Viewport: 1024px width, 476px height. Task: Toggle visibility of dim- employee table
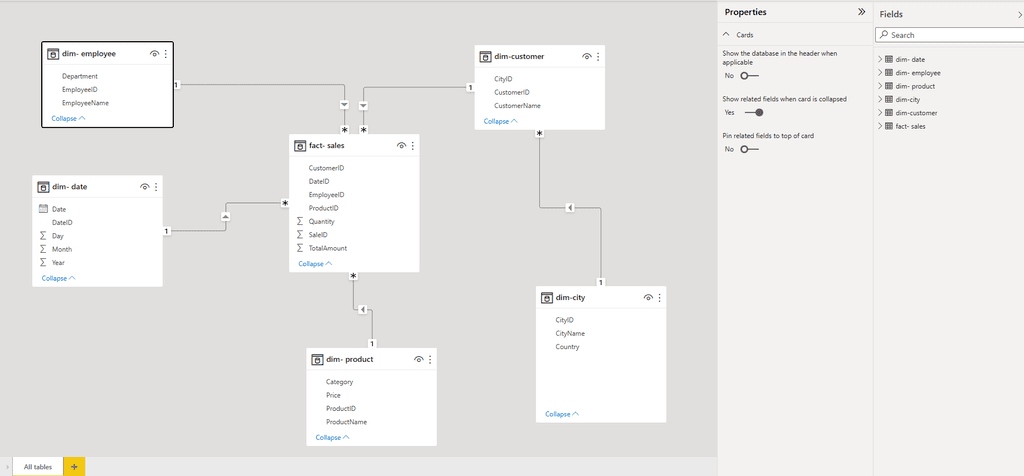[154, 54]
